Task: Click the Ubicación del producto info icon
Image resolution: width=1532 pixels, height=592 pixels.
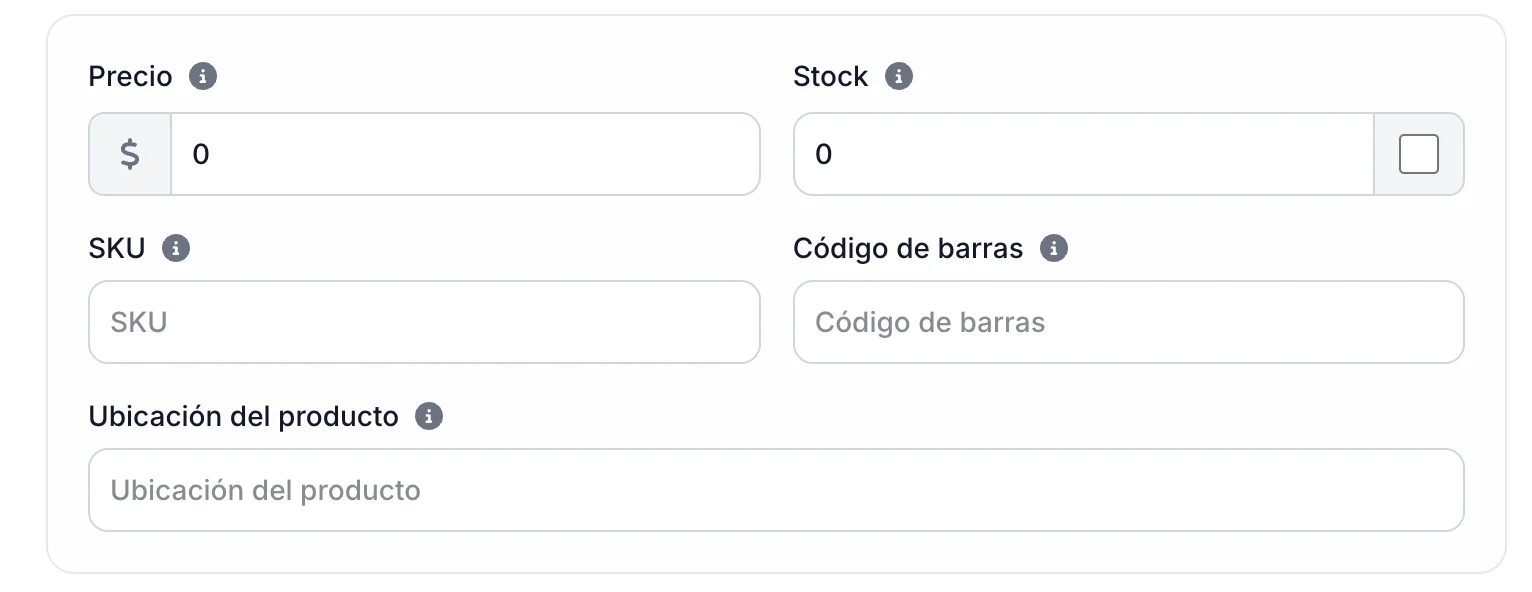Action: pos(429,416)
